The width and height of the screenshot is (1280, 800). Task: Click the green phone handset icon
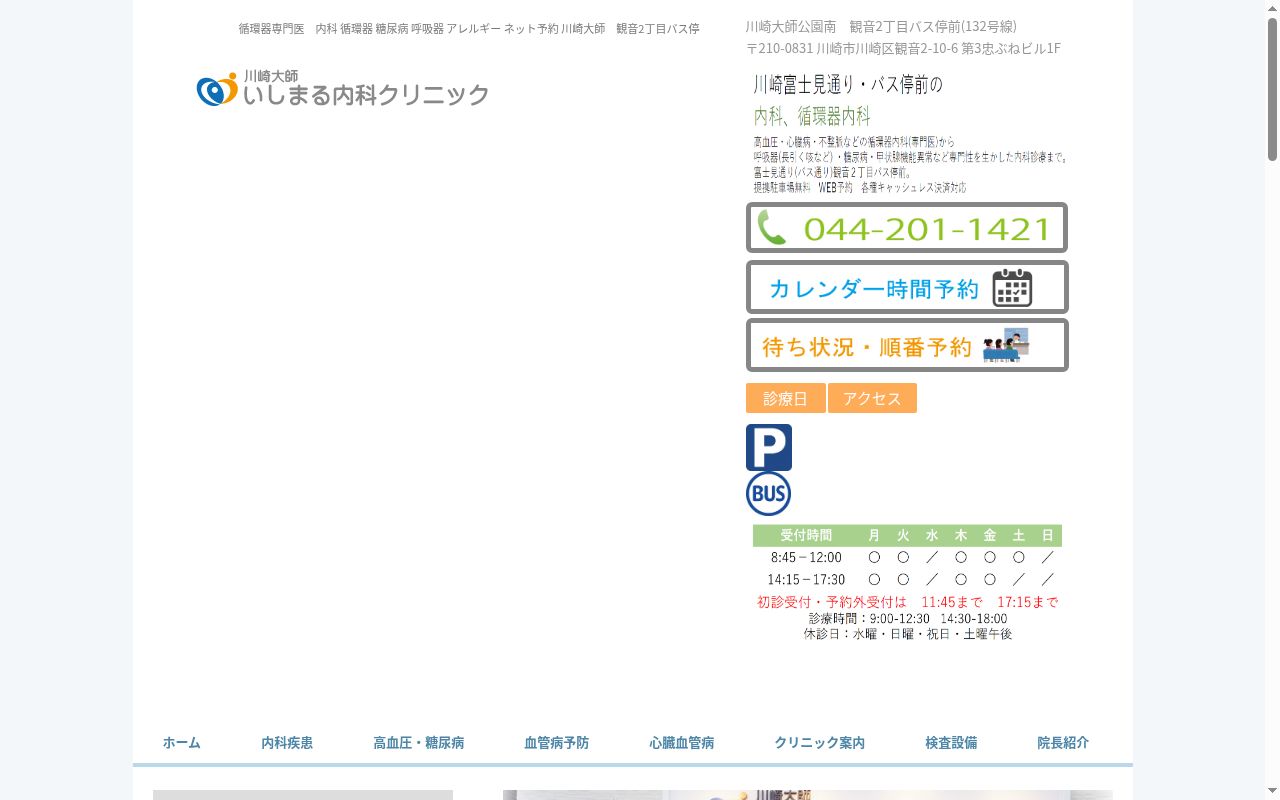pyautogui.click(x=772, y=228)
